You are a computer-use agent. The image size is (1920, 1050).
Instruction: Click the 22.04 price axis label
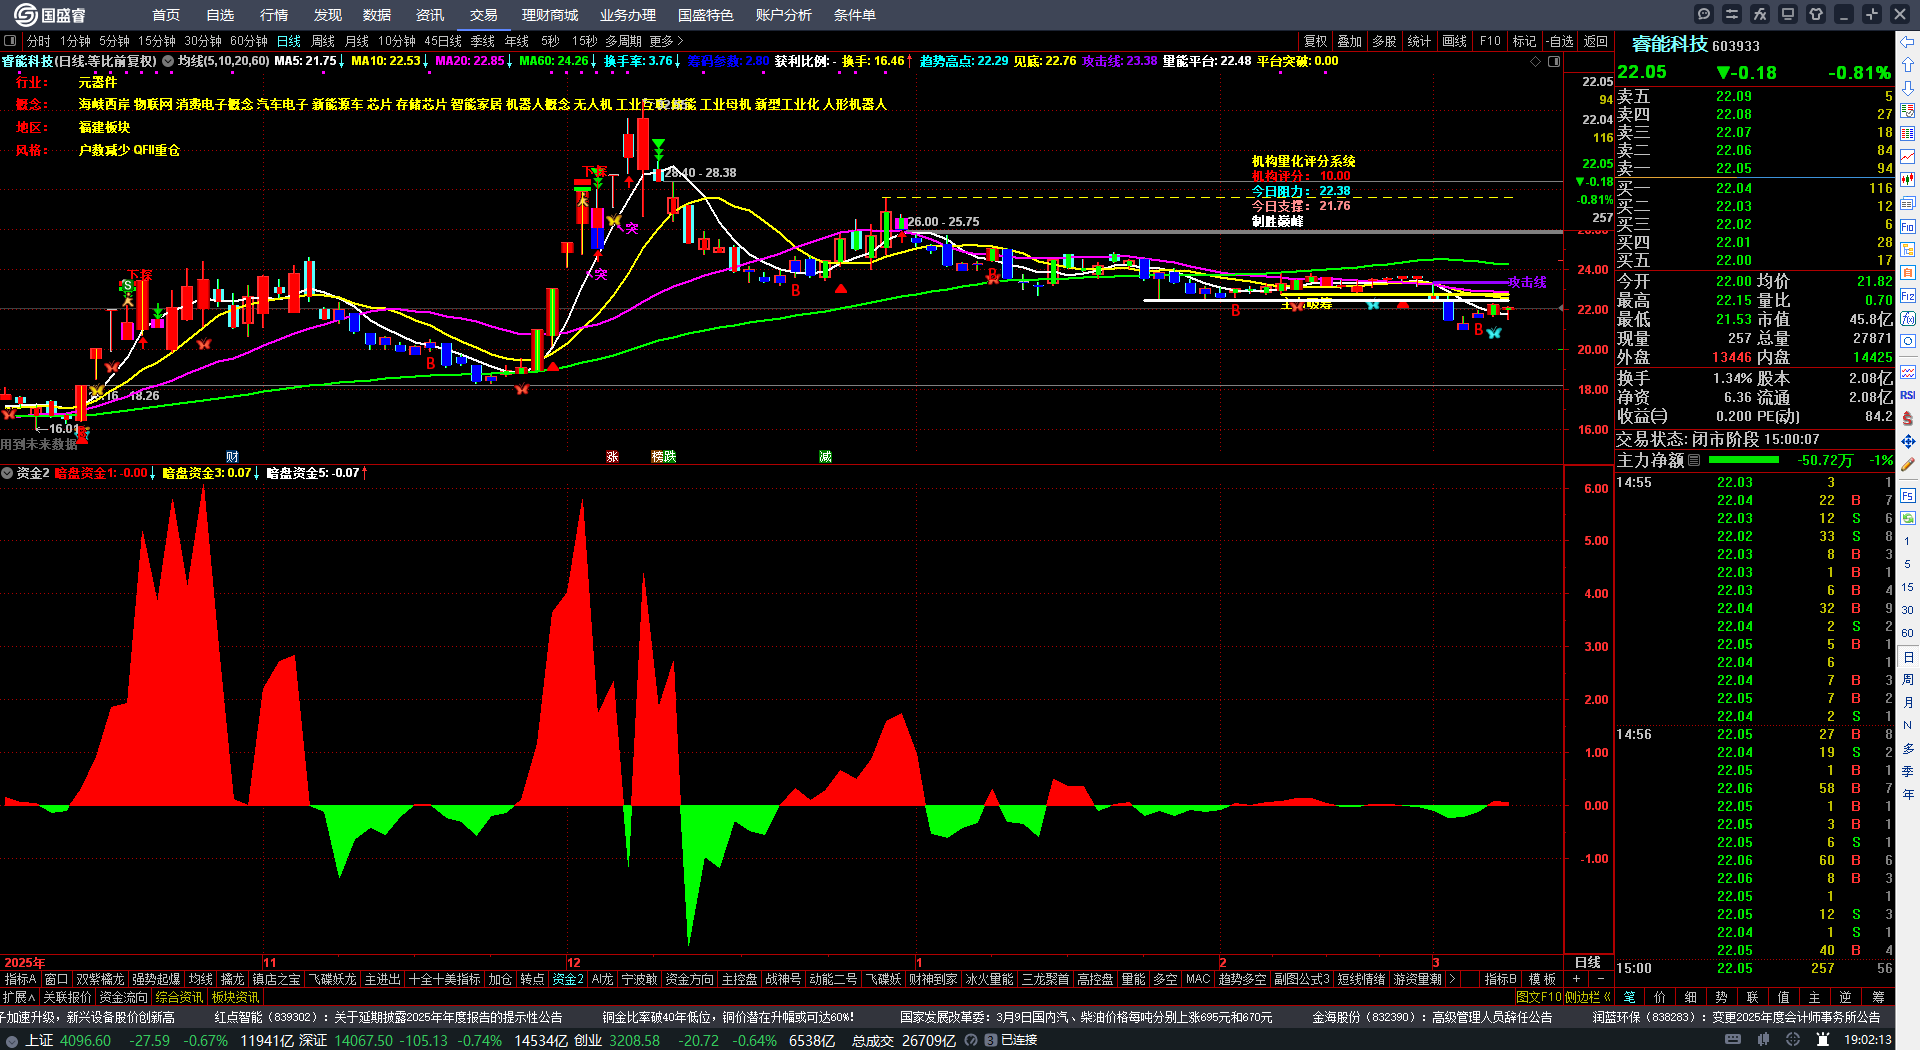(1597, 119)
